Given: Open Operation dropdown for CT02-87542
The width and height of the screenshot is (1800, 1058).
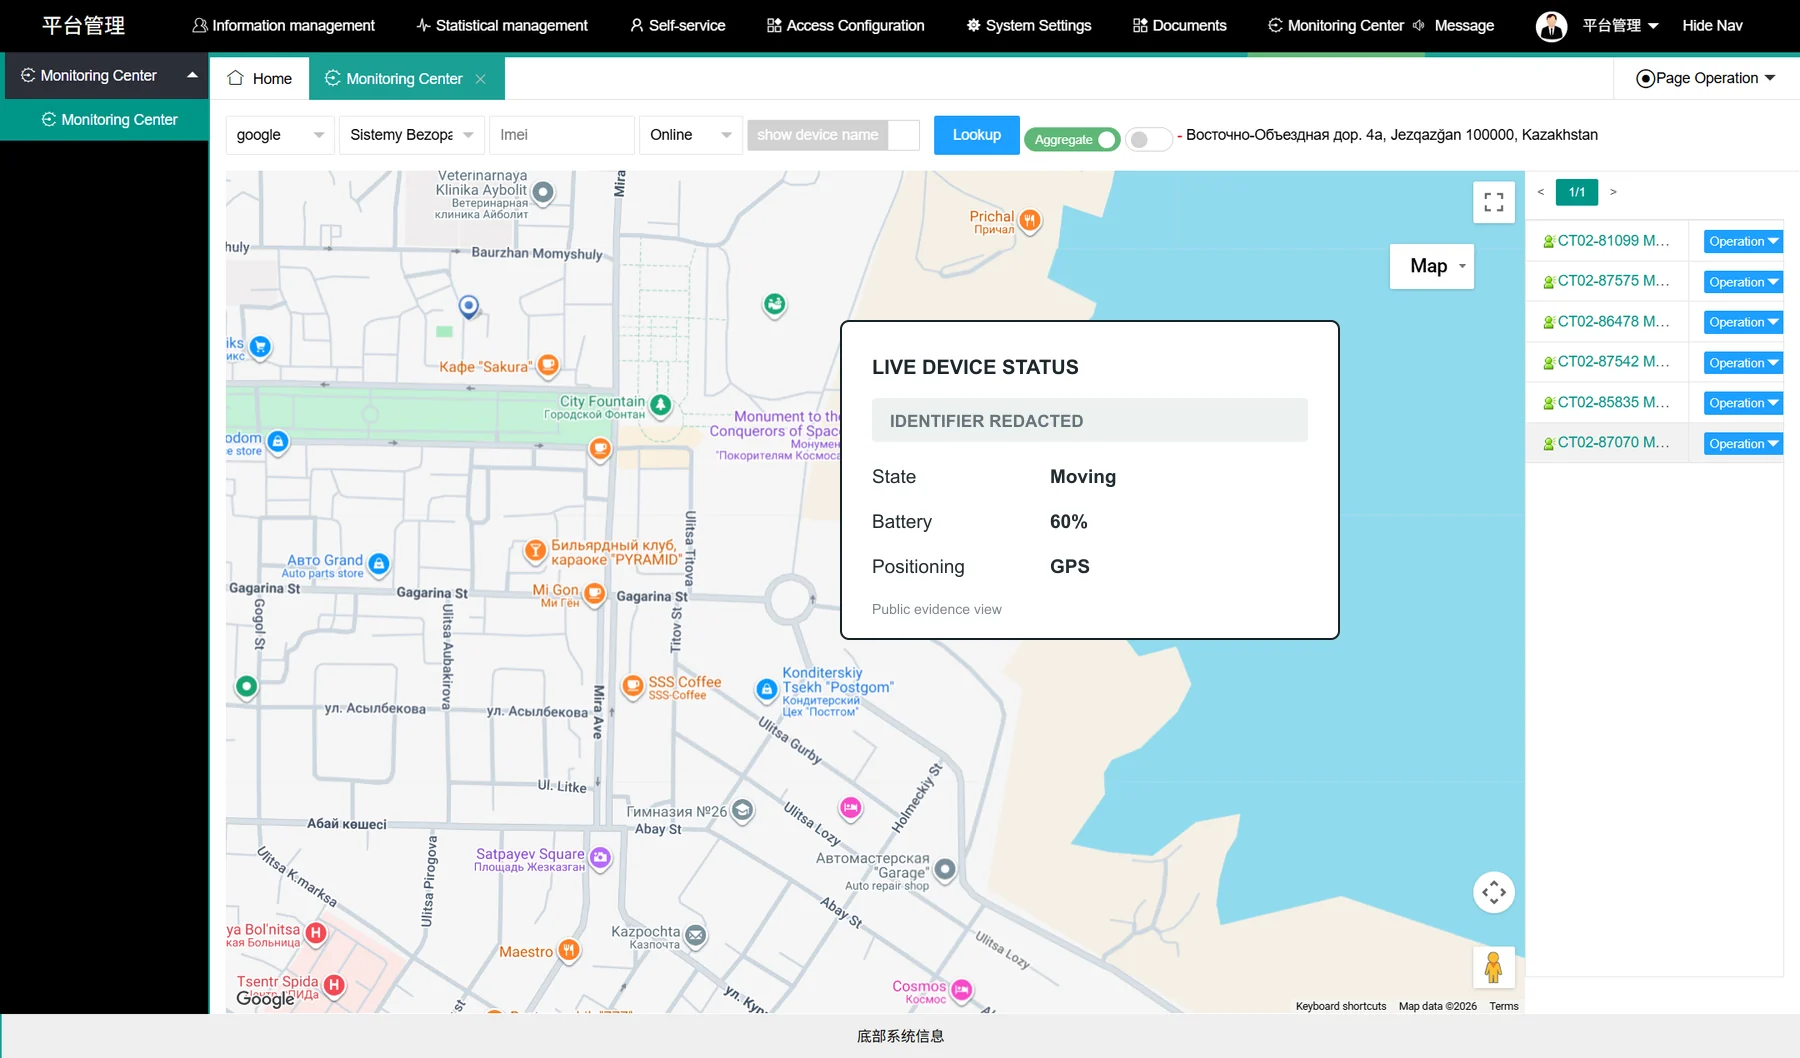Looking at the screenshot, I should pyautogui.click(x=1743, y=363).
